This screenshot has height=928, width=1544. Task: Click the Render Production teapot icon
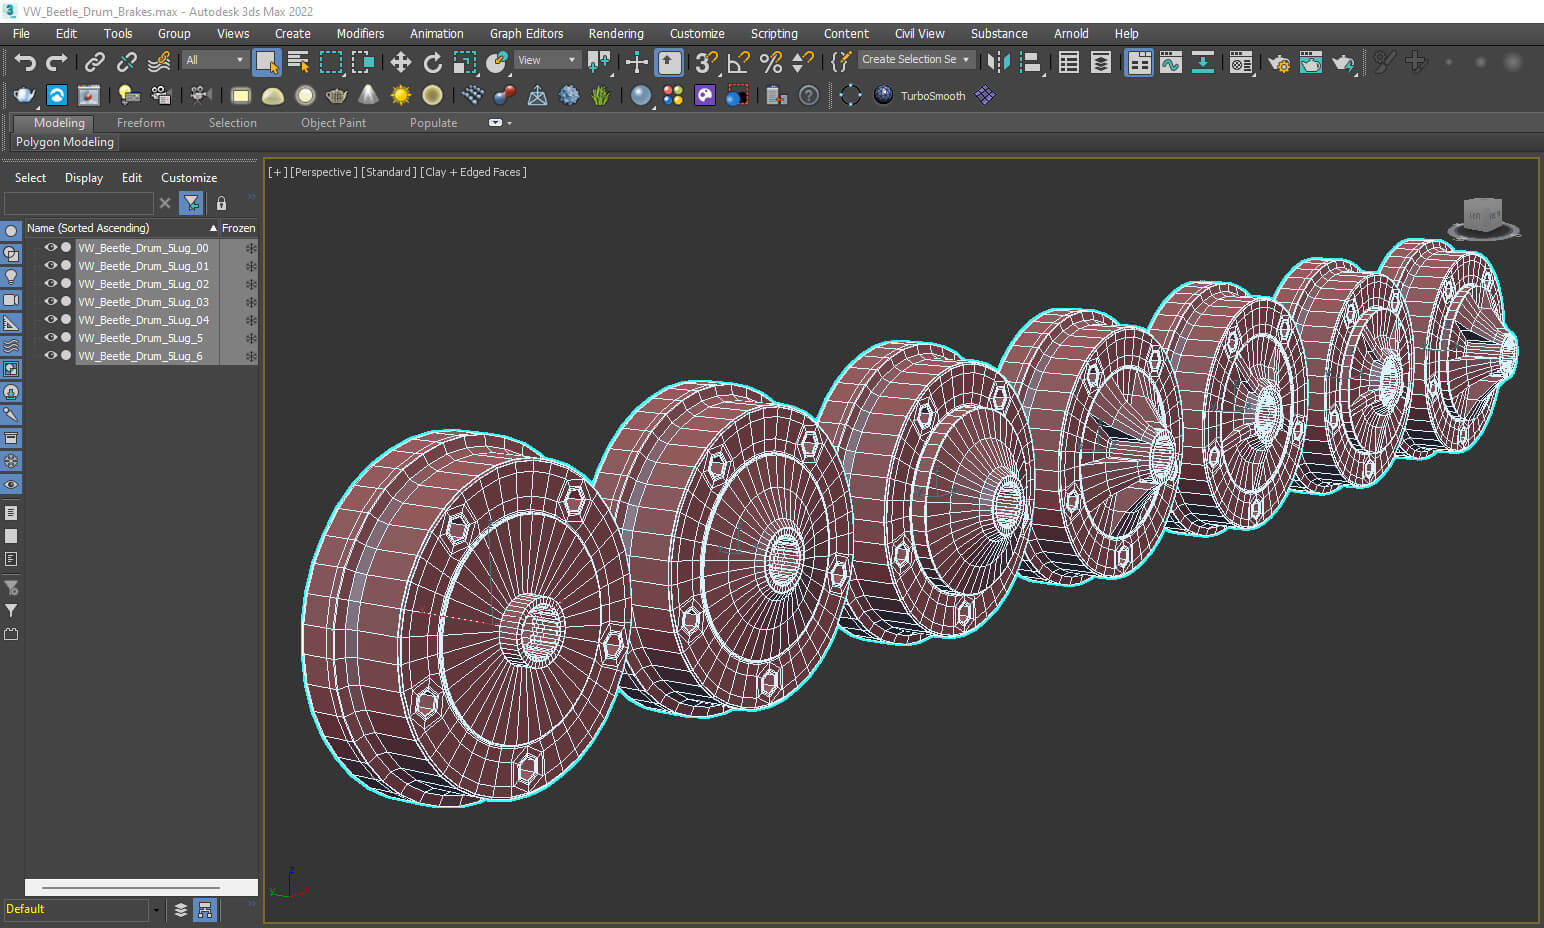pos(1343,62)
